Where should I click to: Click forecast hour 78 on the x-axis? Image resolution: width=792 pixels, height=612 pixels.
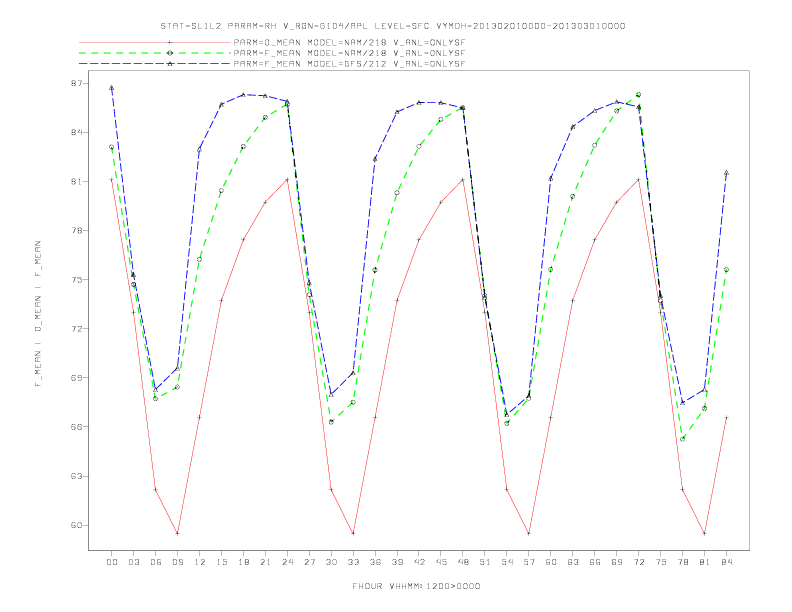[682, 562]
